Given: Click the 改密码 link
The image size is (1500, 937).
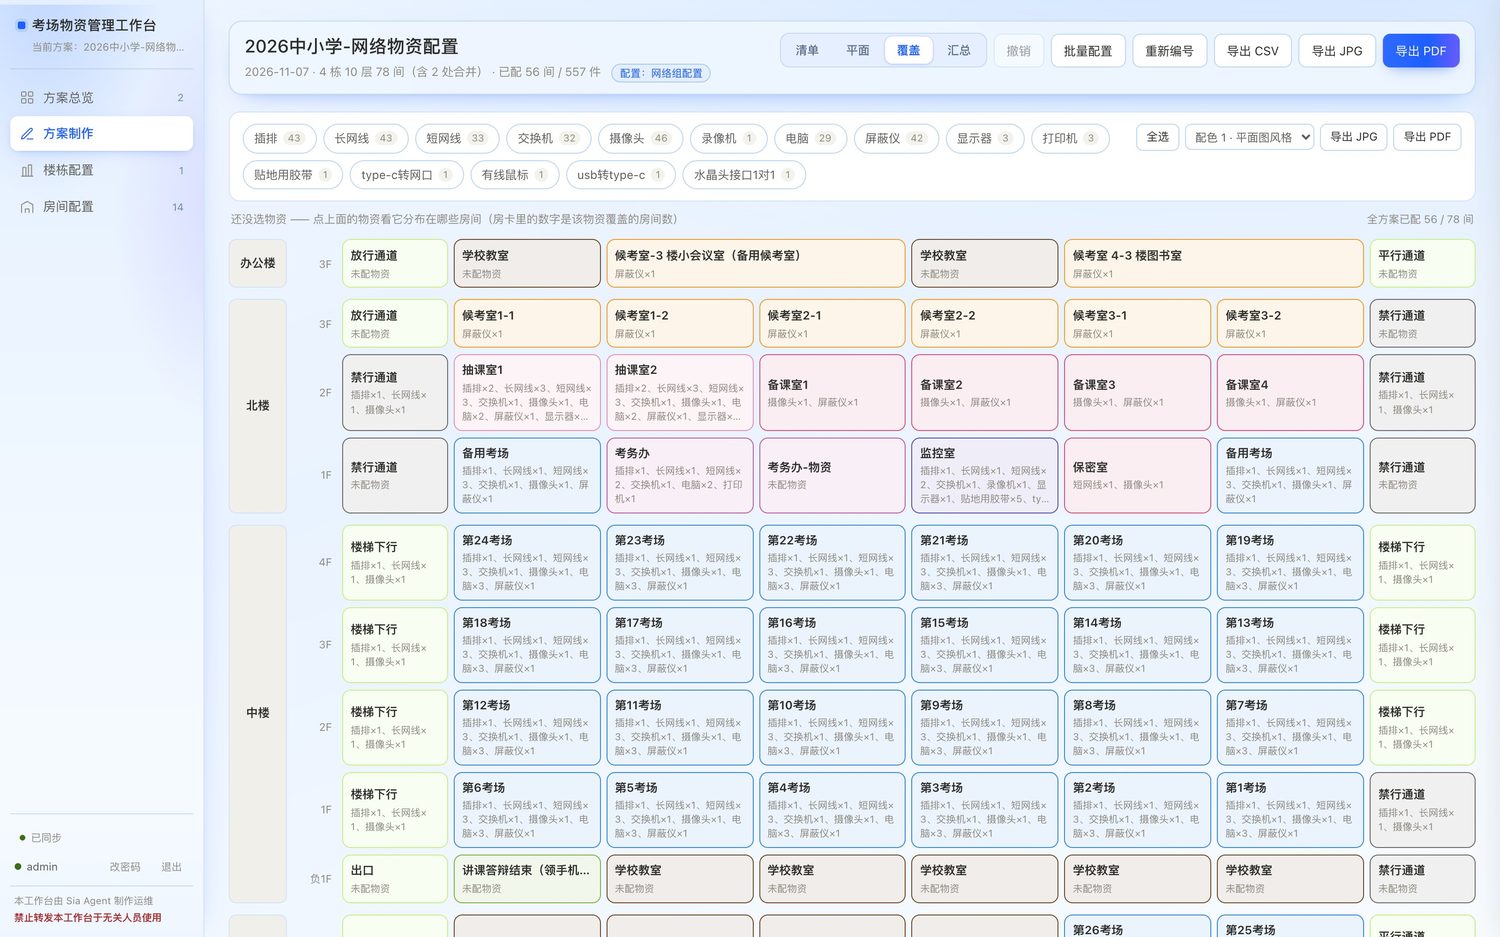Looking at the screenshot, I should (125, 867).
